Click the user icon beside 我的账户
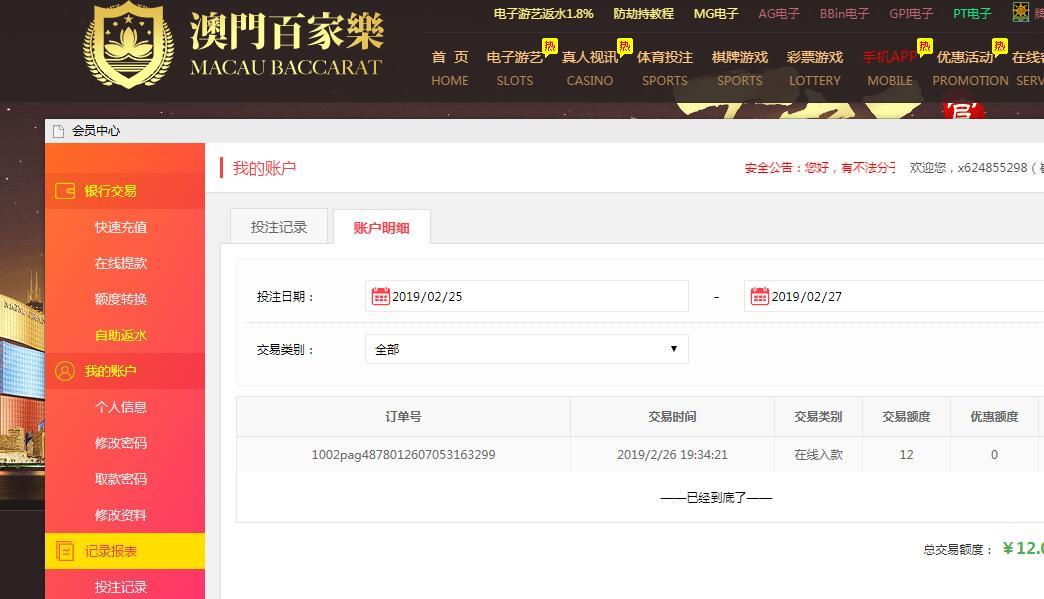This screenshot has width=1044, height=599. (x=65, y=371)
